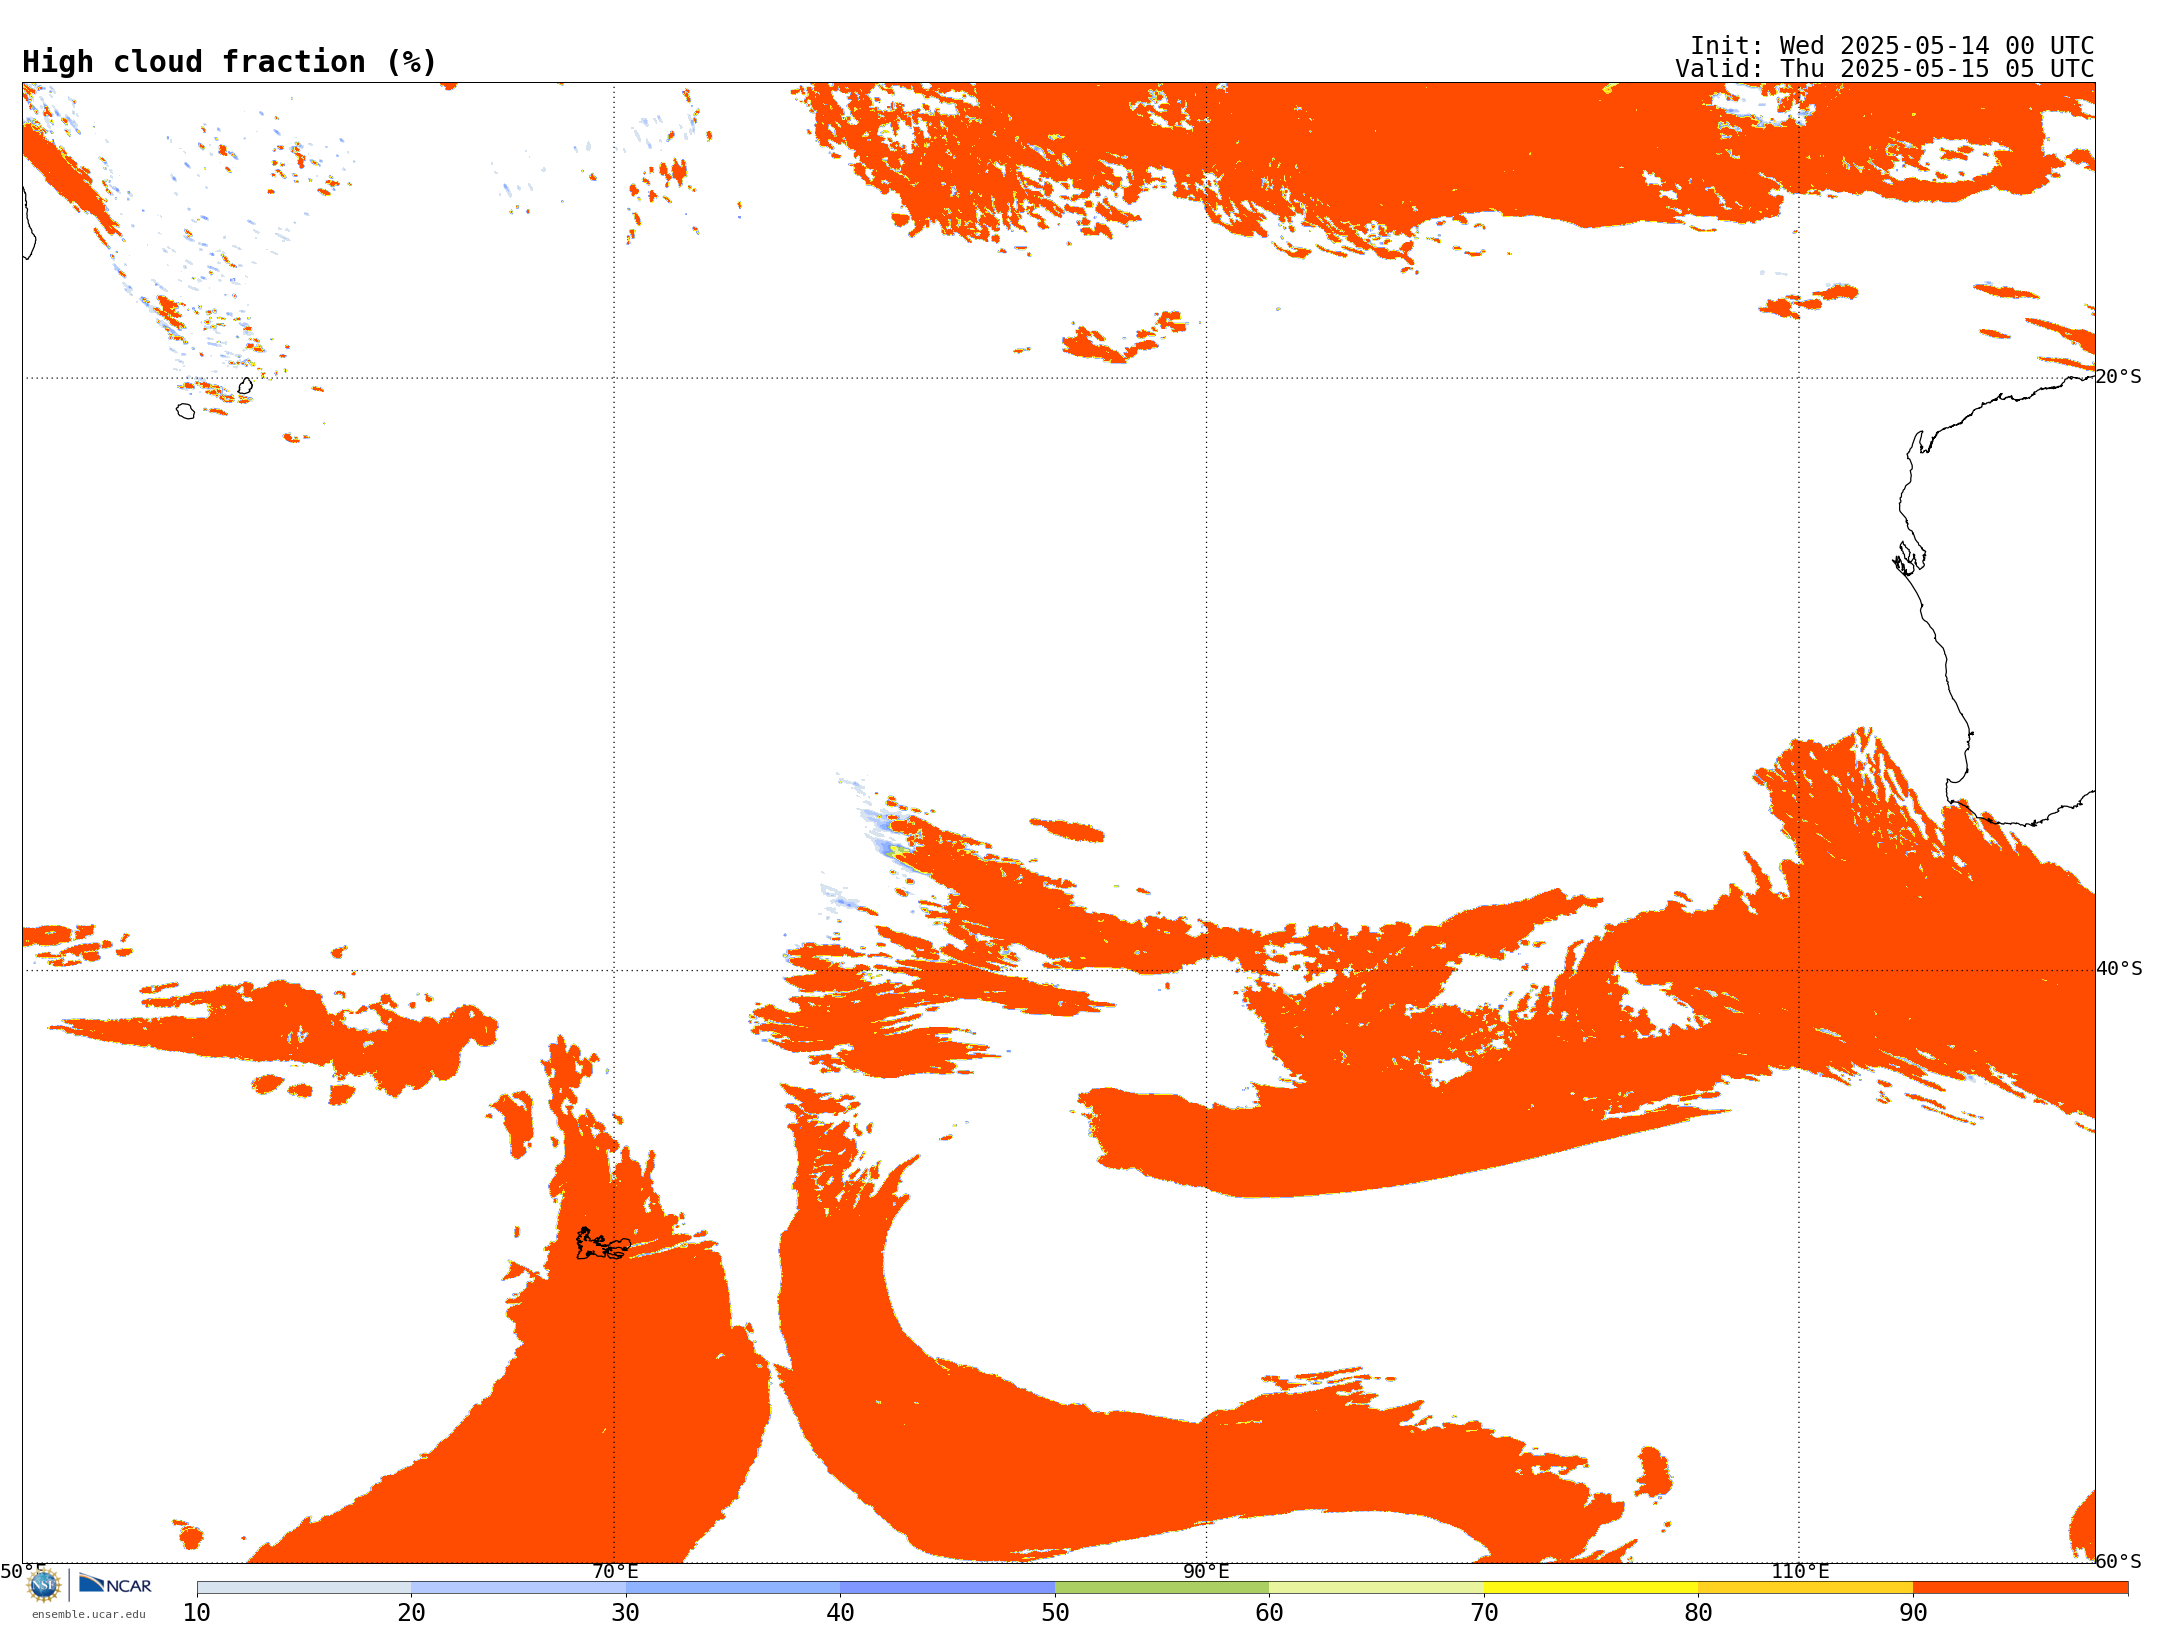Pick the orange-red 90+ colorbar segment

click(x=2020, y=1588)
